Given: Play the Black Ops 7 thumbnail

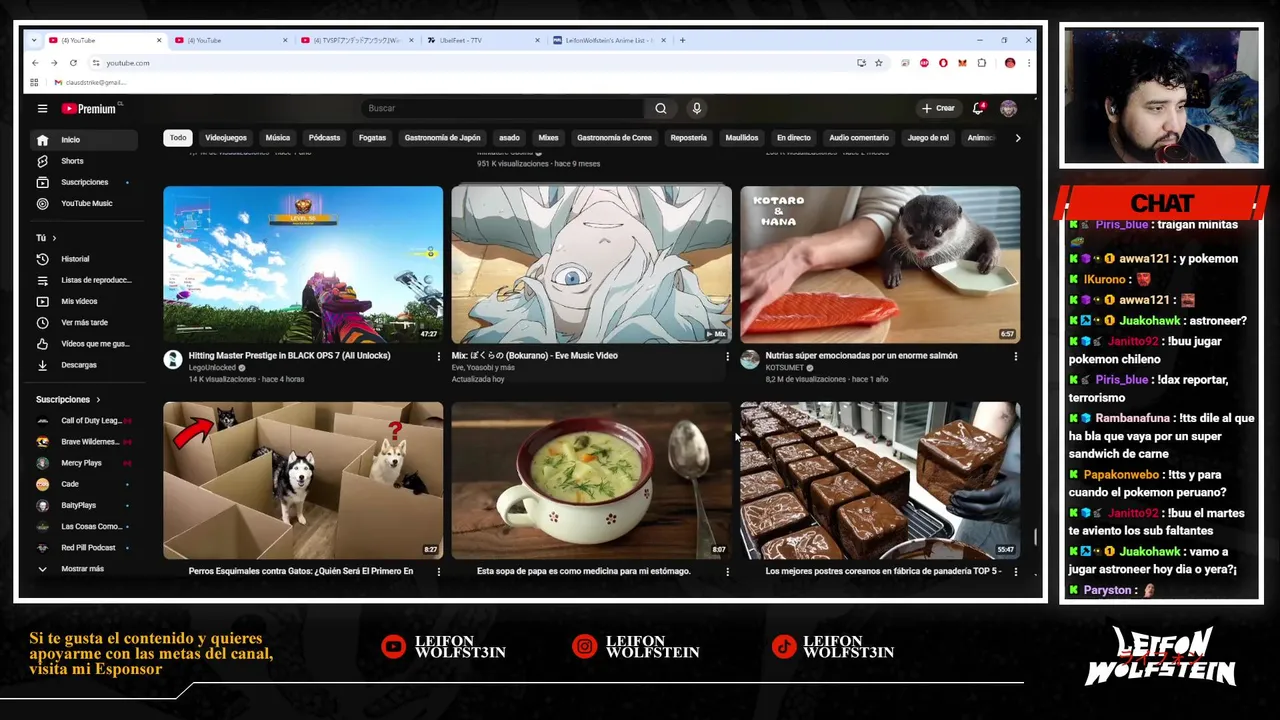Looking at the screenshot, I should pos(303,265).
